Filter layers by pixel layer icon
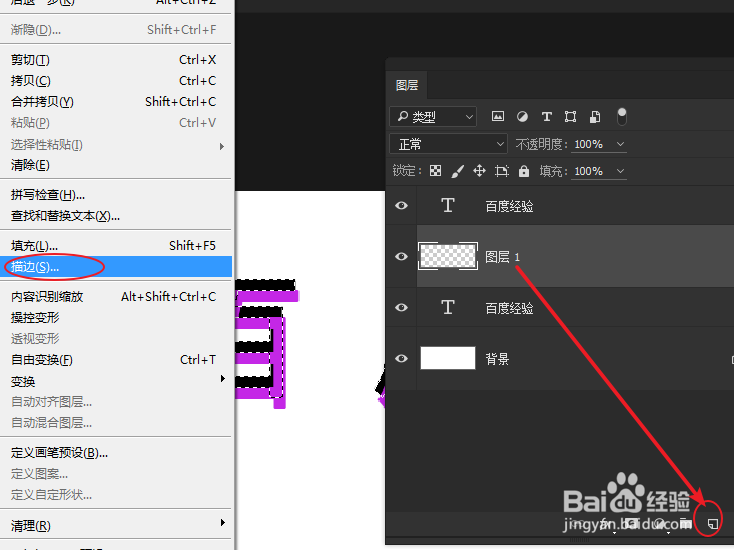Screen dimensions: 734x550 click(x=498, y=117)
